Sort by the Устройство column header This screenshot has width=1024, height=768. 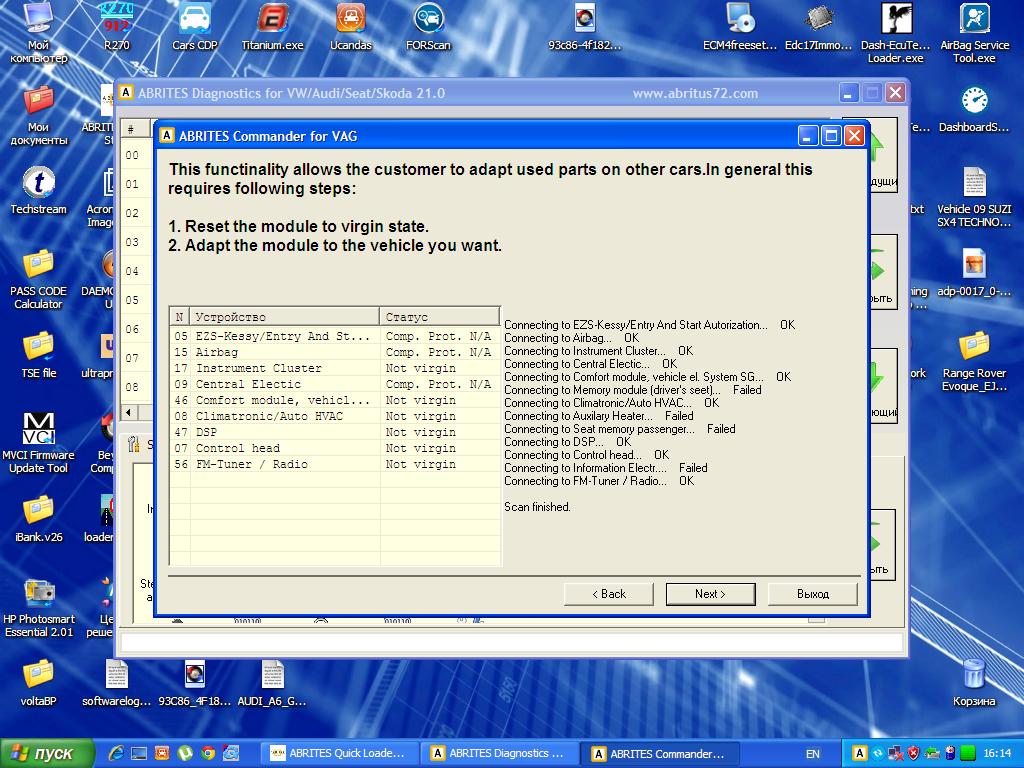pos(285,317)
